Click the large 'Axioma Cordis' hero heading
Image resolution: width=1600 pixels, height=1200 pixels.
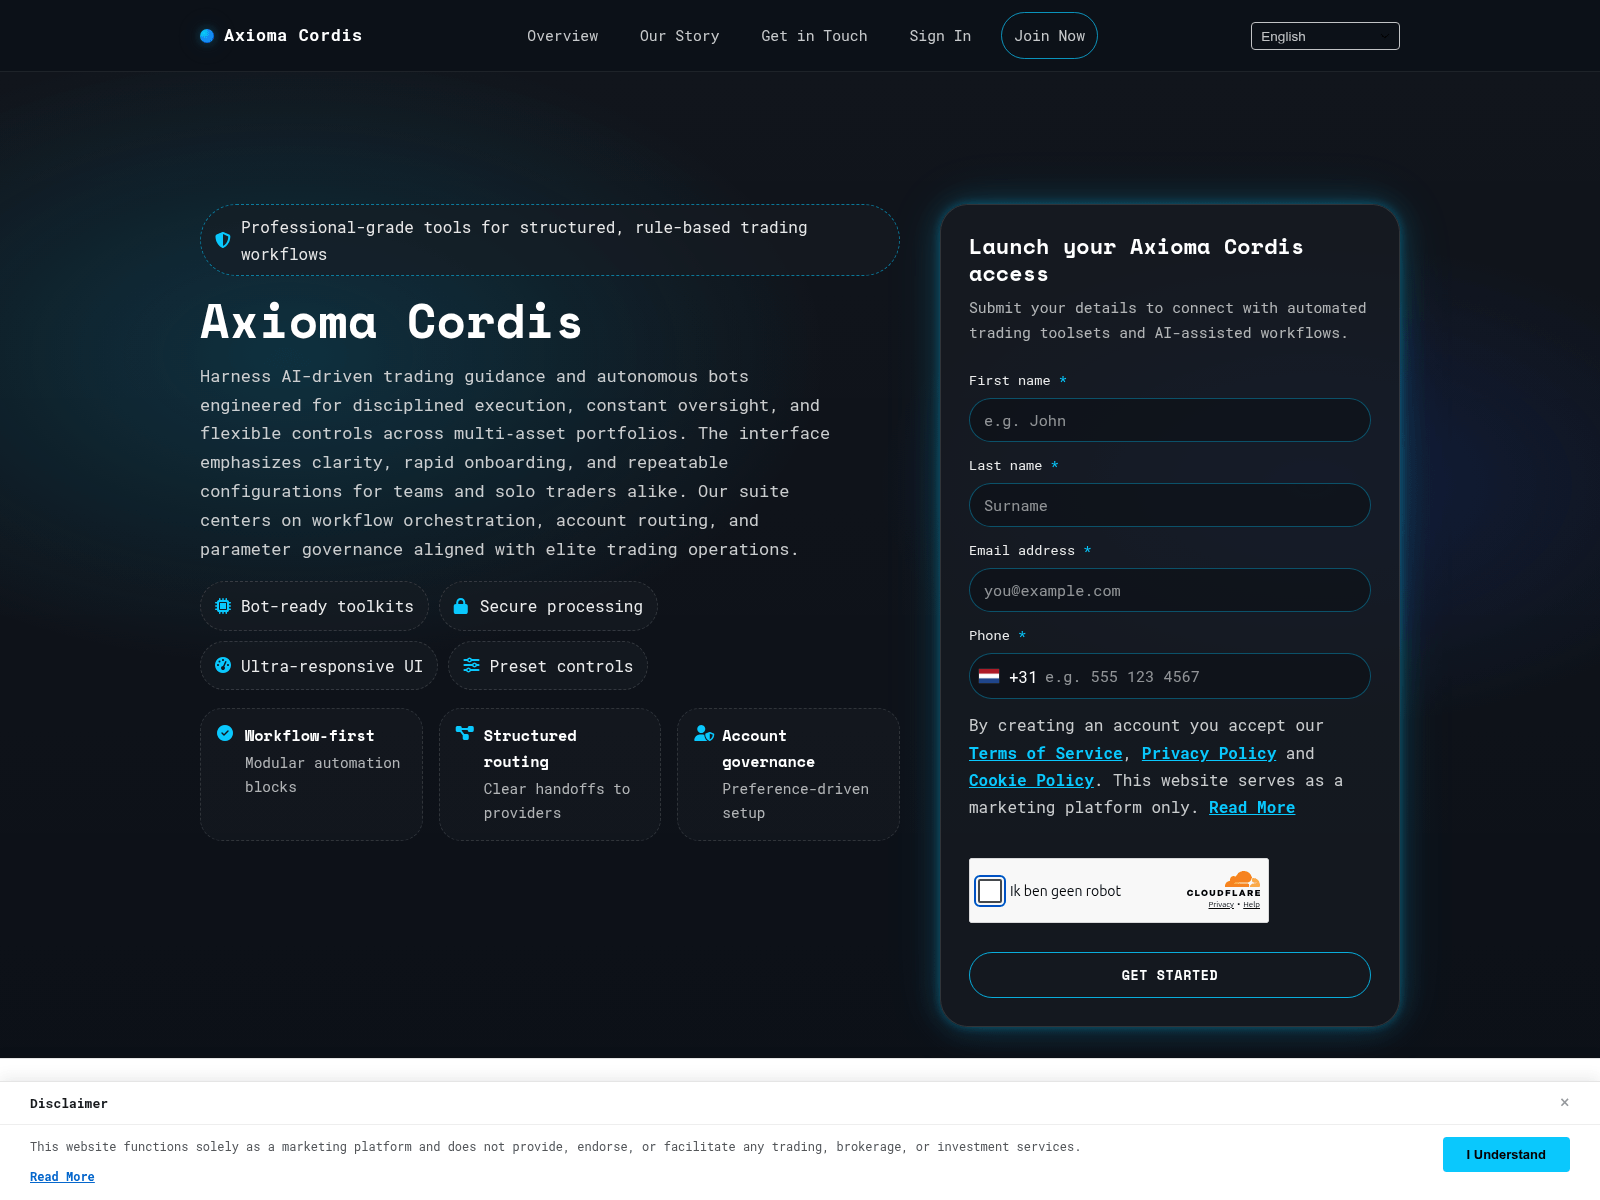point(391,322)
